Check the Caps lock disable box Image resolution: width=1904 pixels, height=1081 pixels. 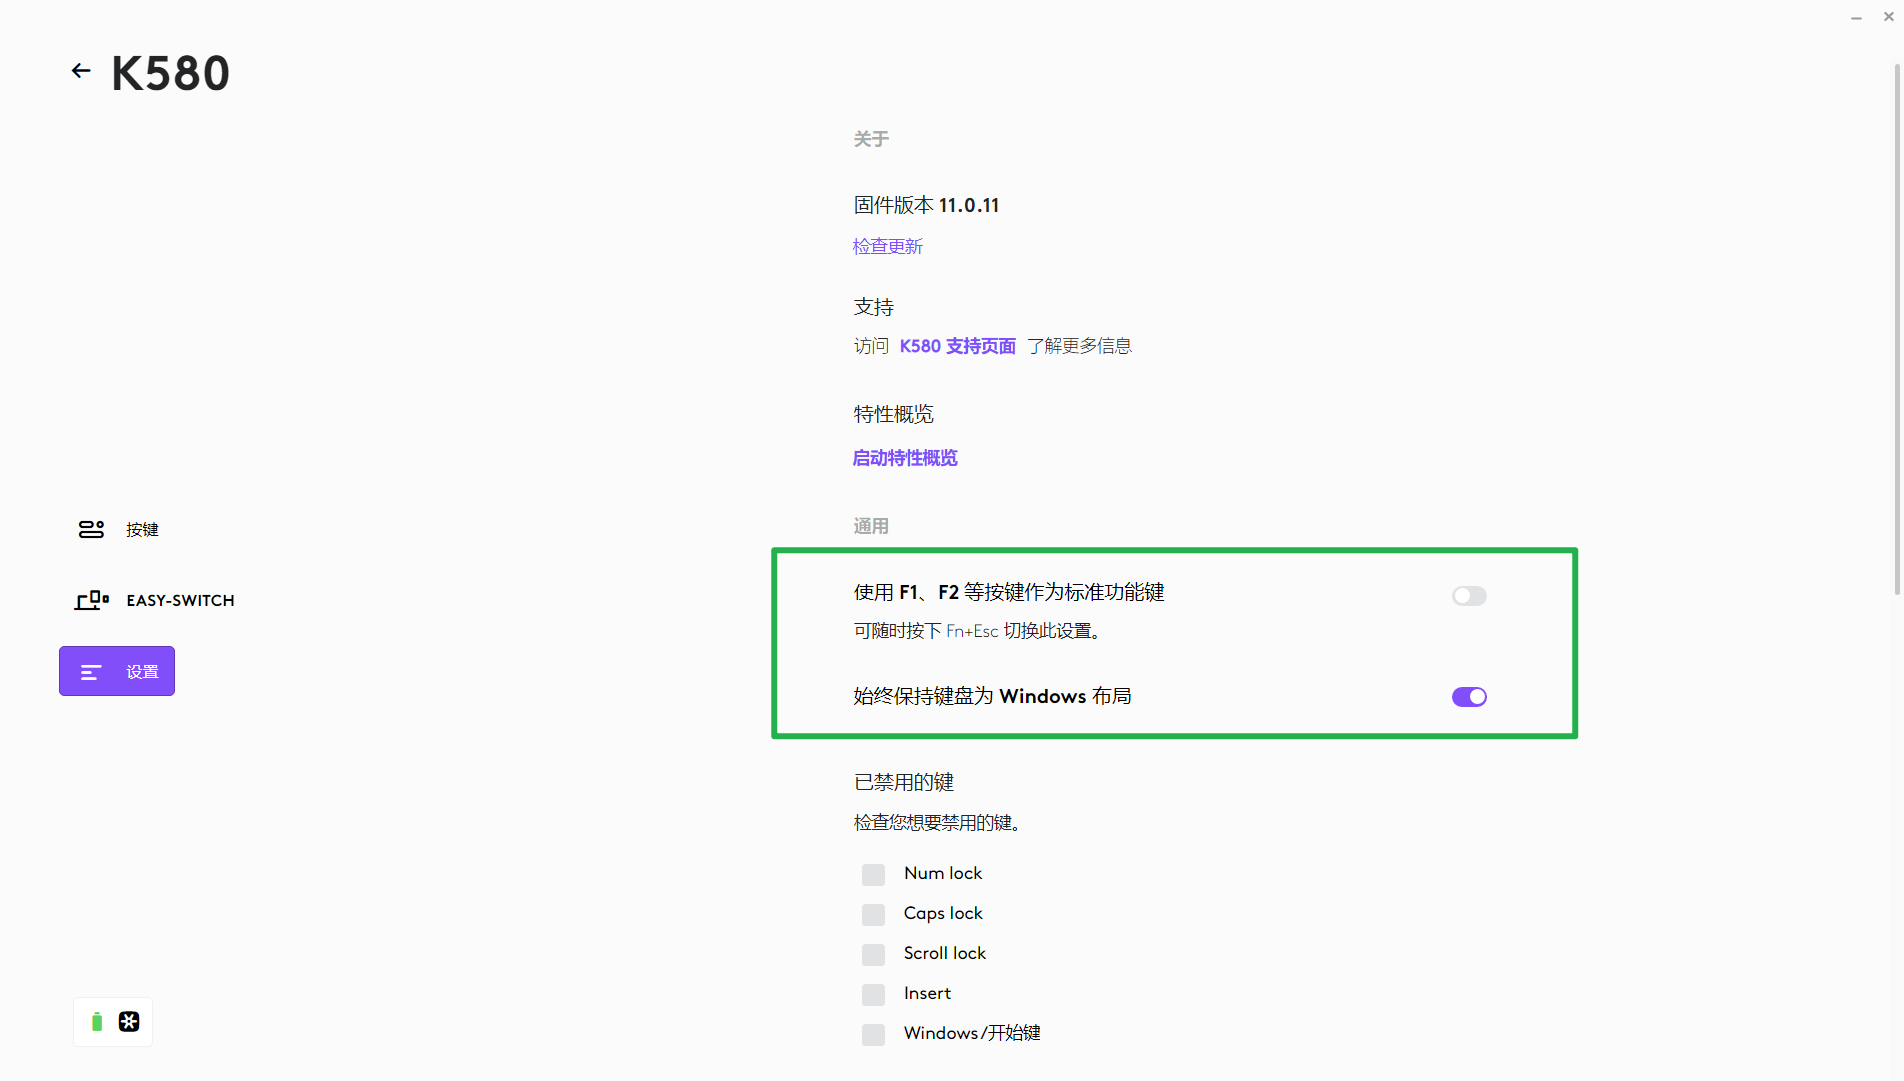click(873, 915)
